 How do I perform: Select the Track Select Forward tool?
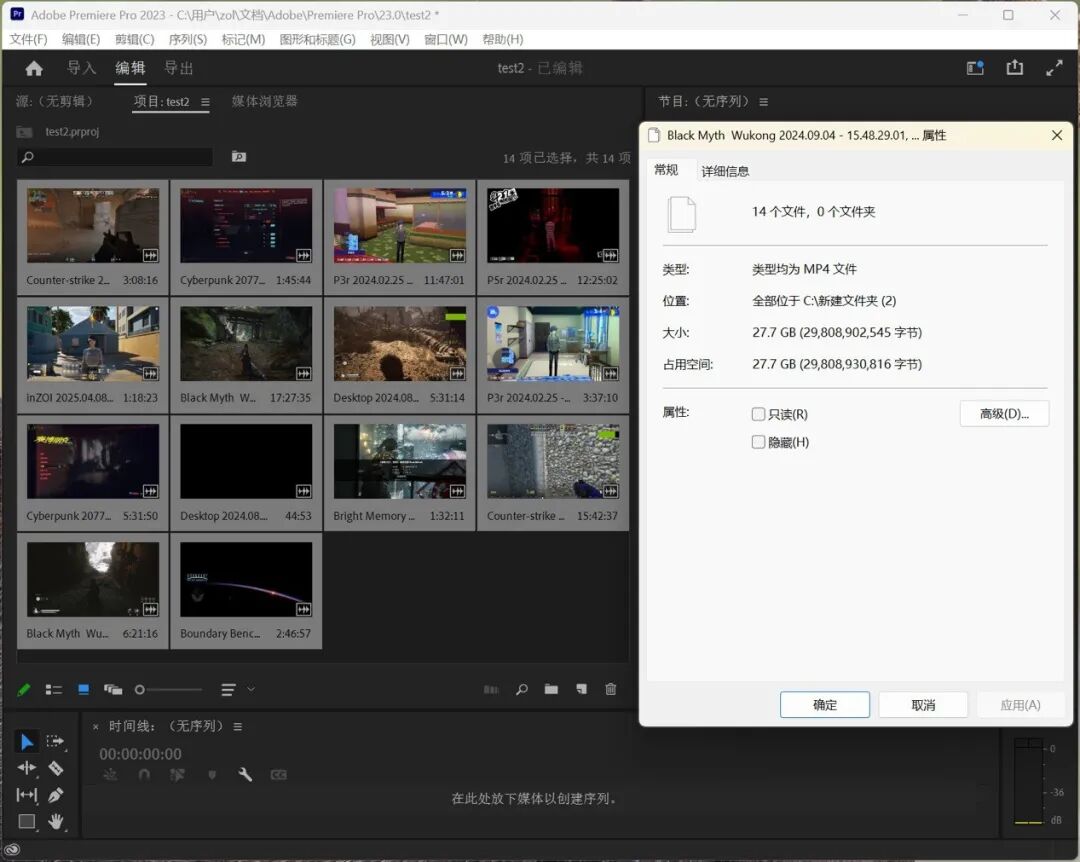(x=55, y=741)
